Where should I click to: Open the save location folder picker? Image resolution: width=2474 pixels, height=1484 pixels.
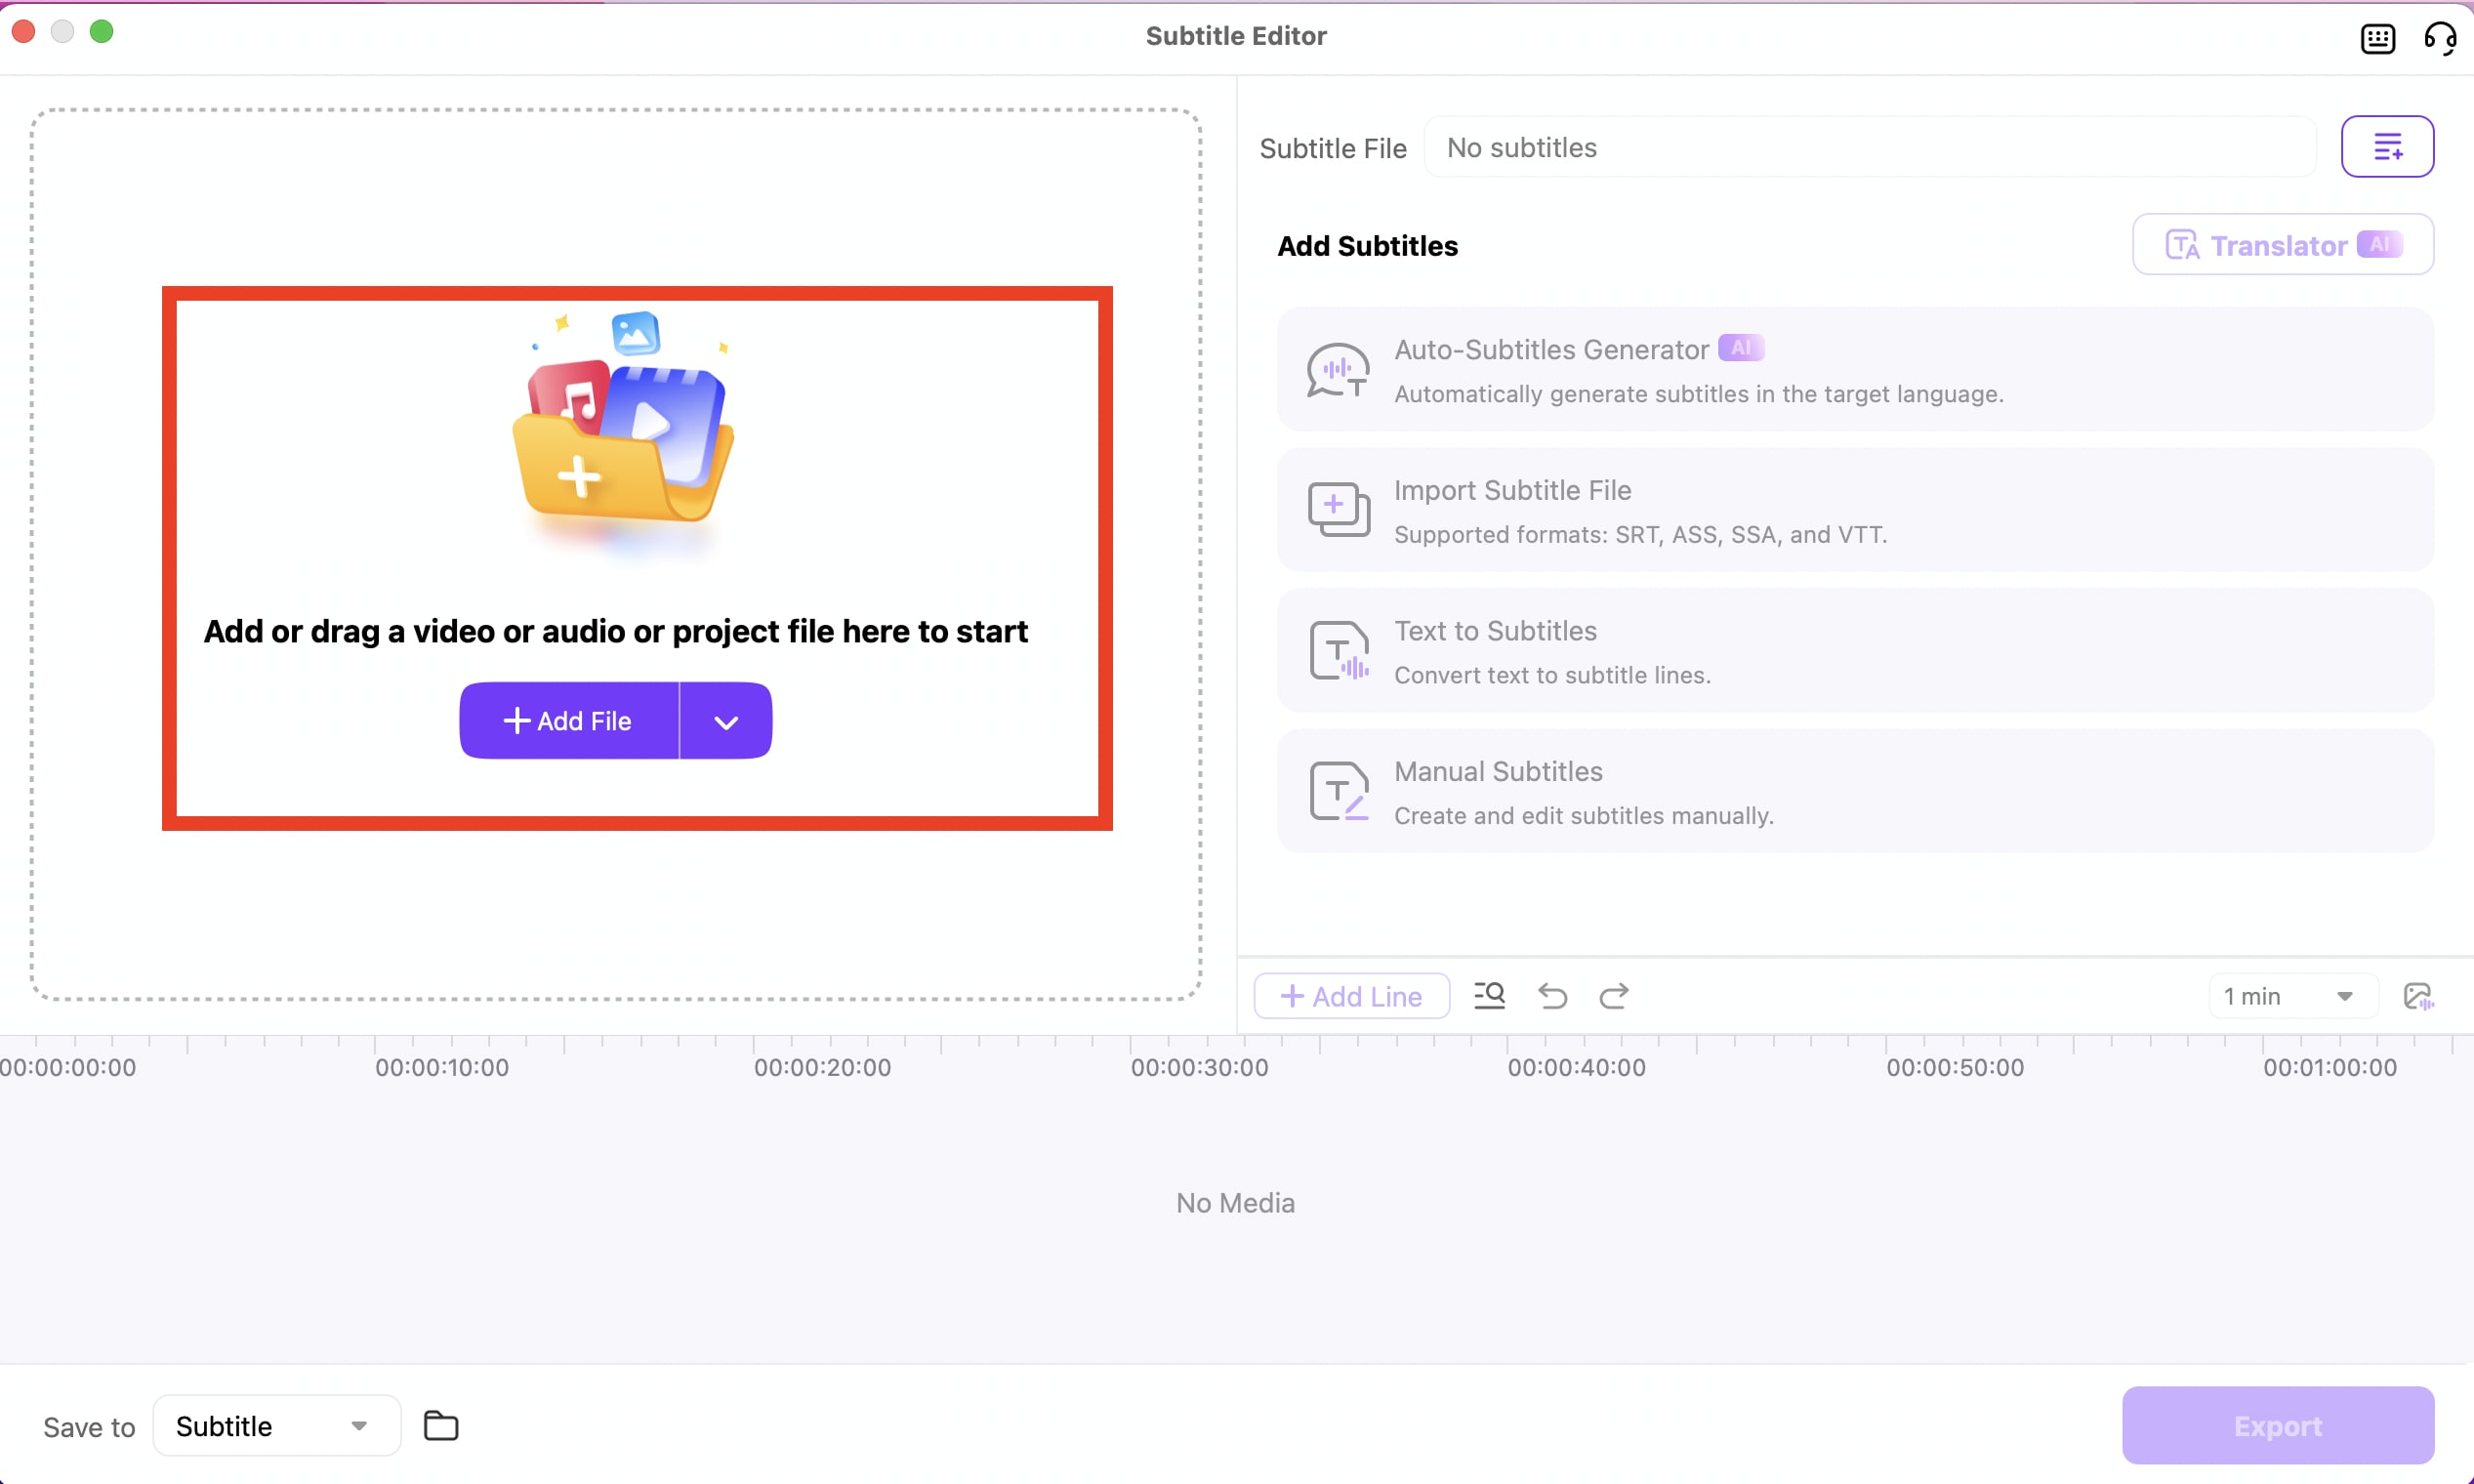coord(439,1424)
